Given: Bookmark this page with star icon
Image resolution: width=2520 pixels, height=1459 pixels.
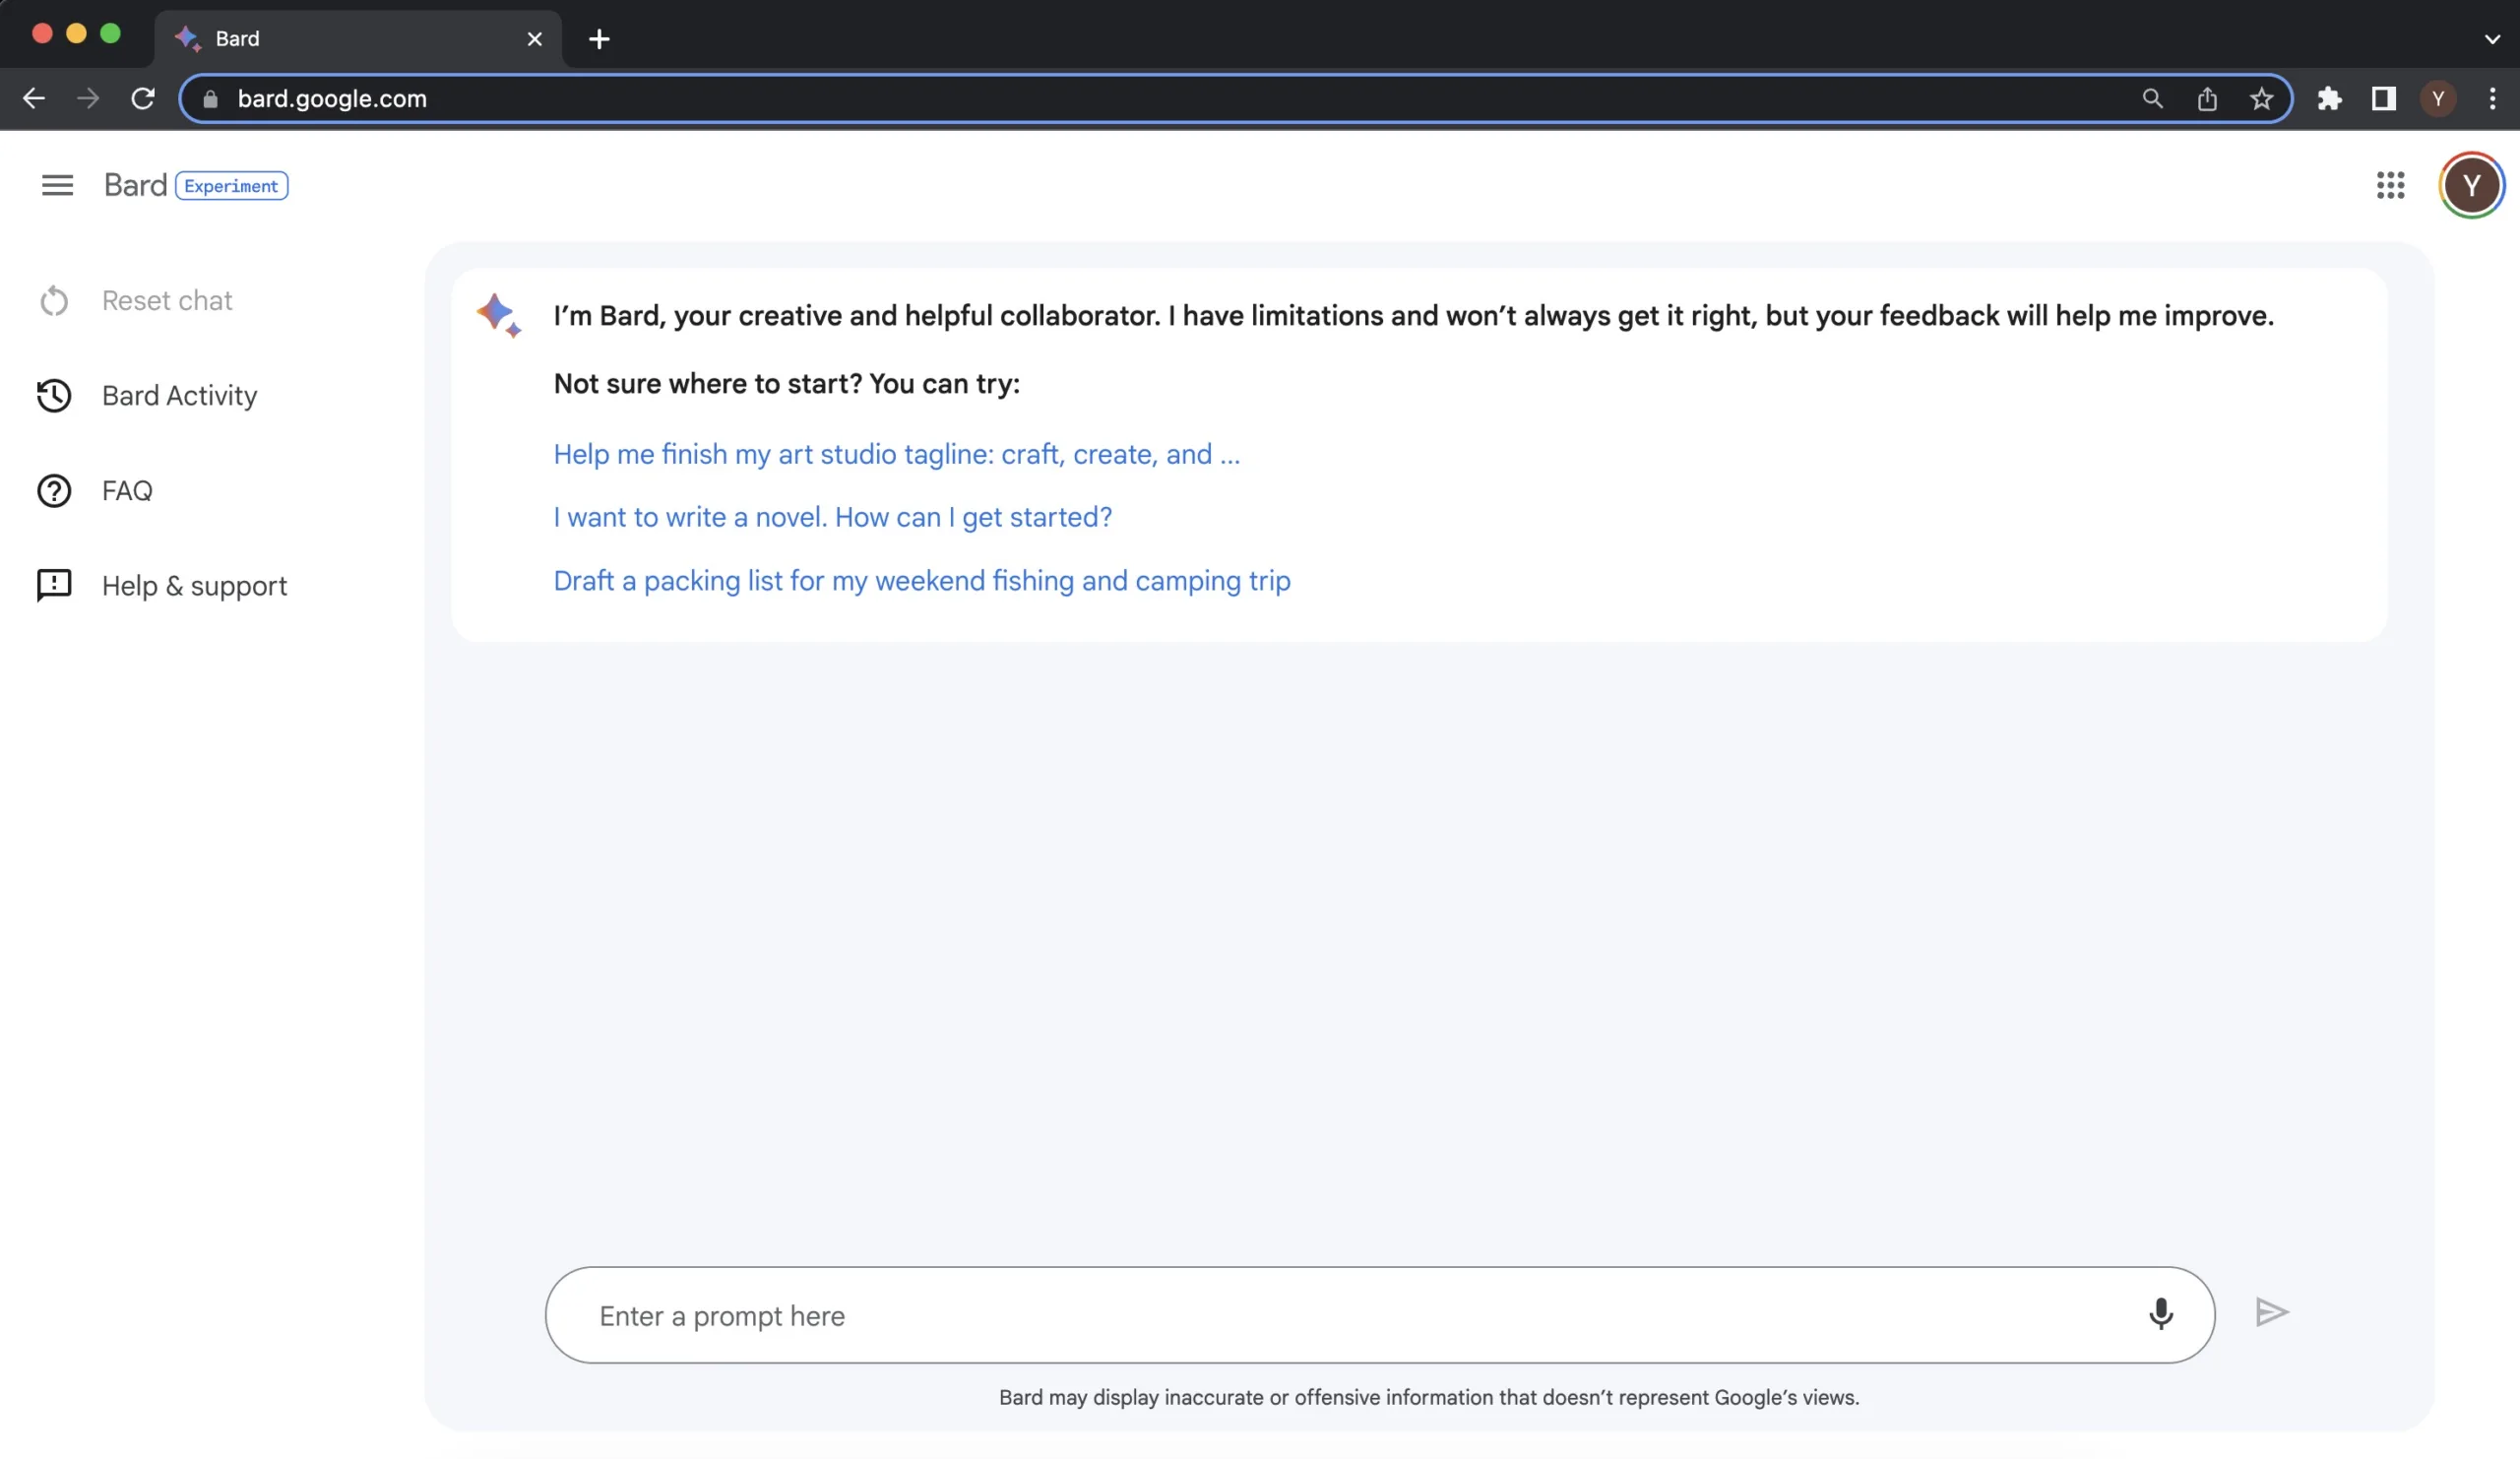Looking at the screenshot, I should [2261, 99].
